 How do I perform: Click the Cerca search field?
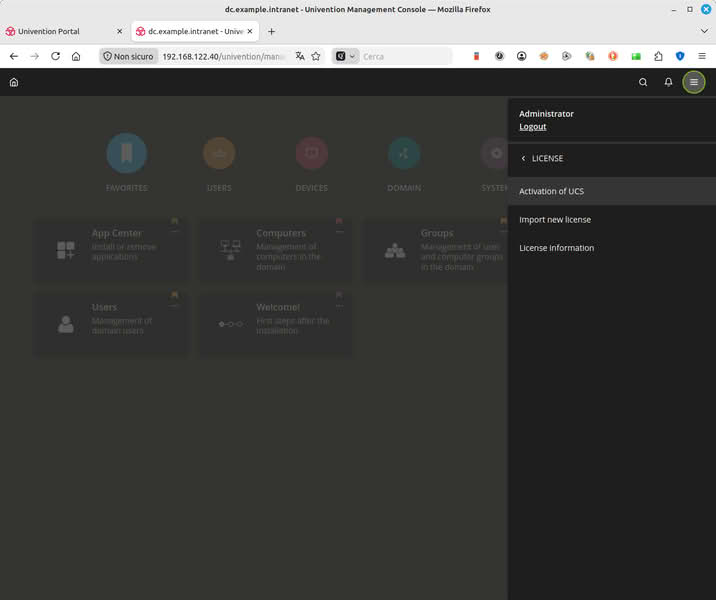pos(405,56)
